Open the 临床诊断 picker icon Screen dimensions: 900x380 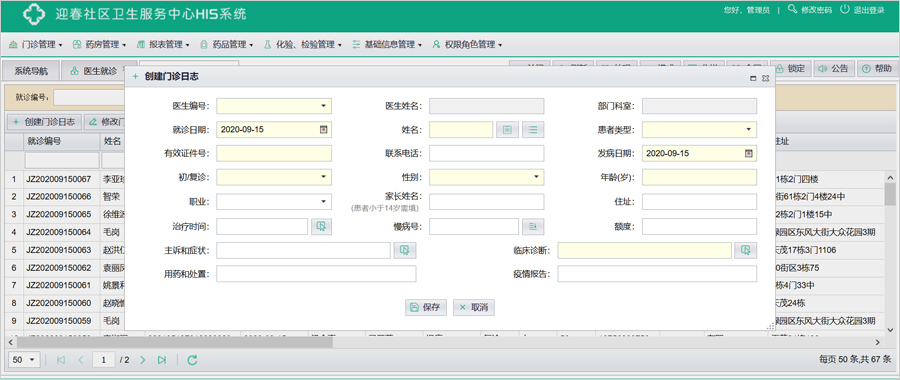click(746, 250)
